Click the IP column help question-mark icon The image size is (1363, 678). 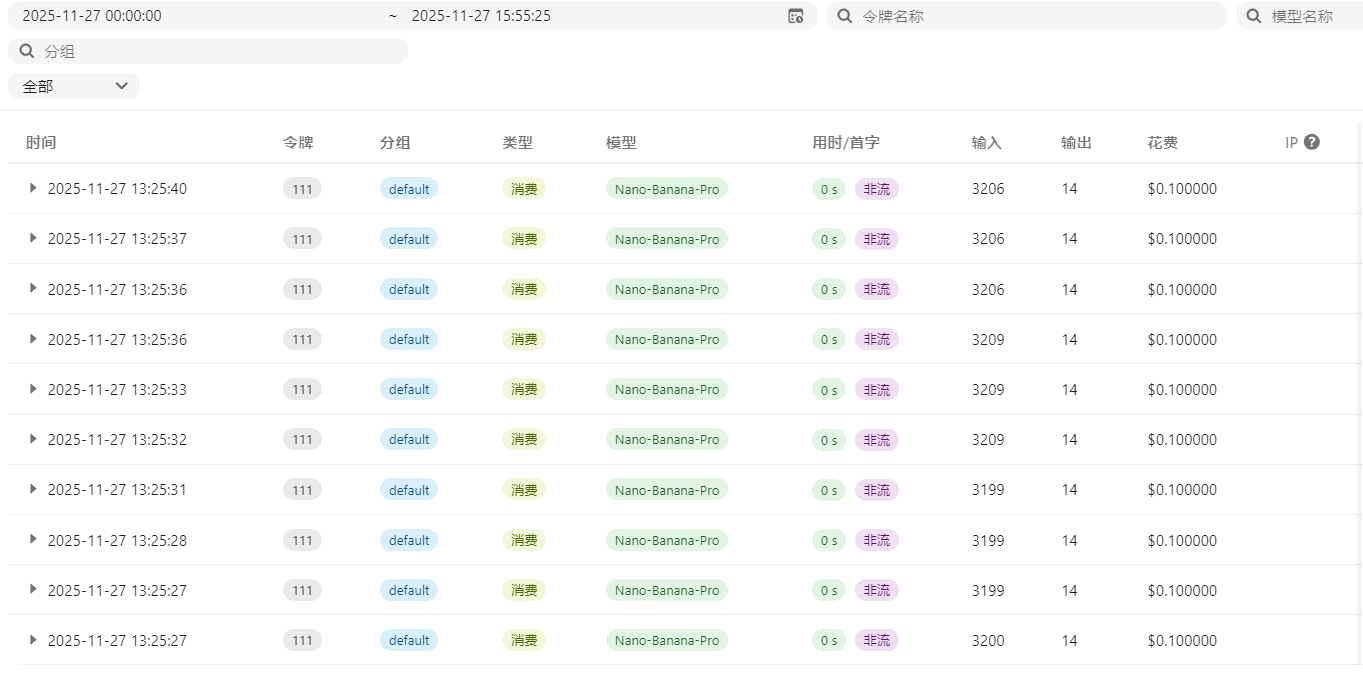point(1312,142)
